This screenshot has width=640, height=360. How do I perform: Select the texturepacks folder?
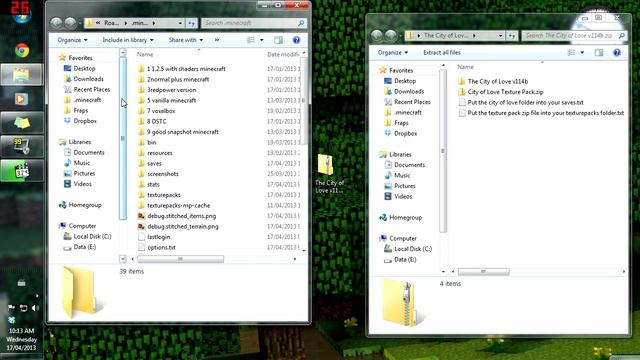(164, 195)
